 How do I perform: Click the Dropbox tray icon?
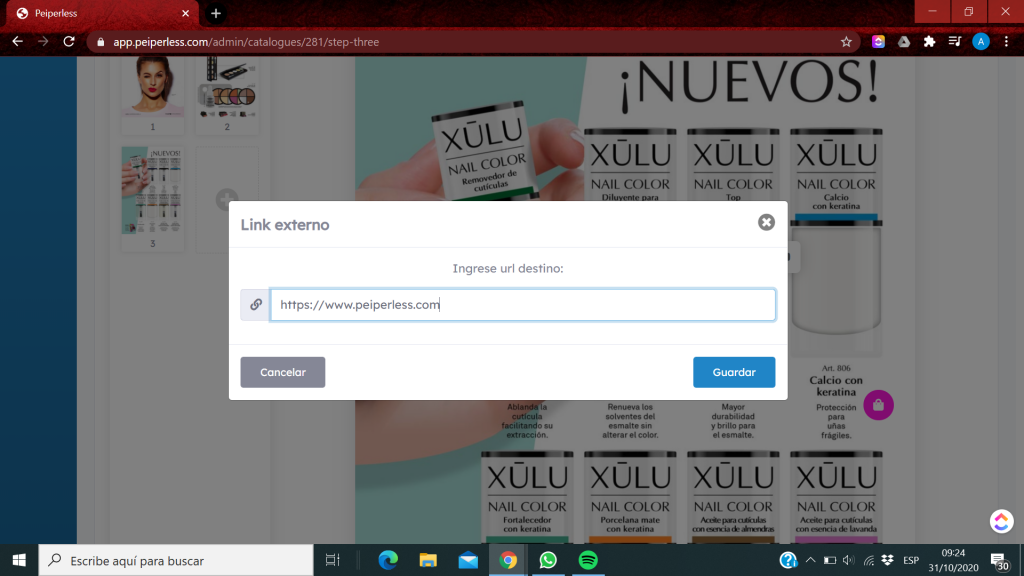pos(888,560)
